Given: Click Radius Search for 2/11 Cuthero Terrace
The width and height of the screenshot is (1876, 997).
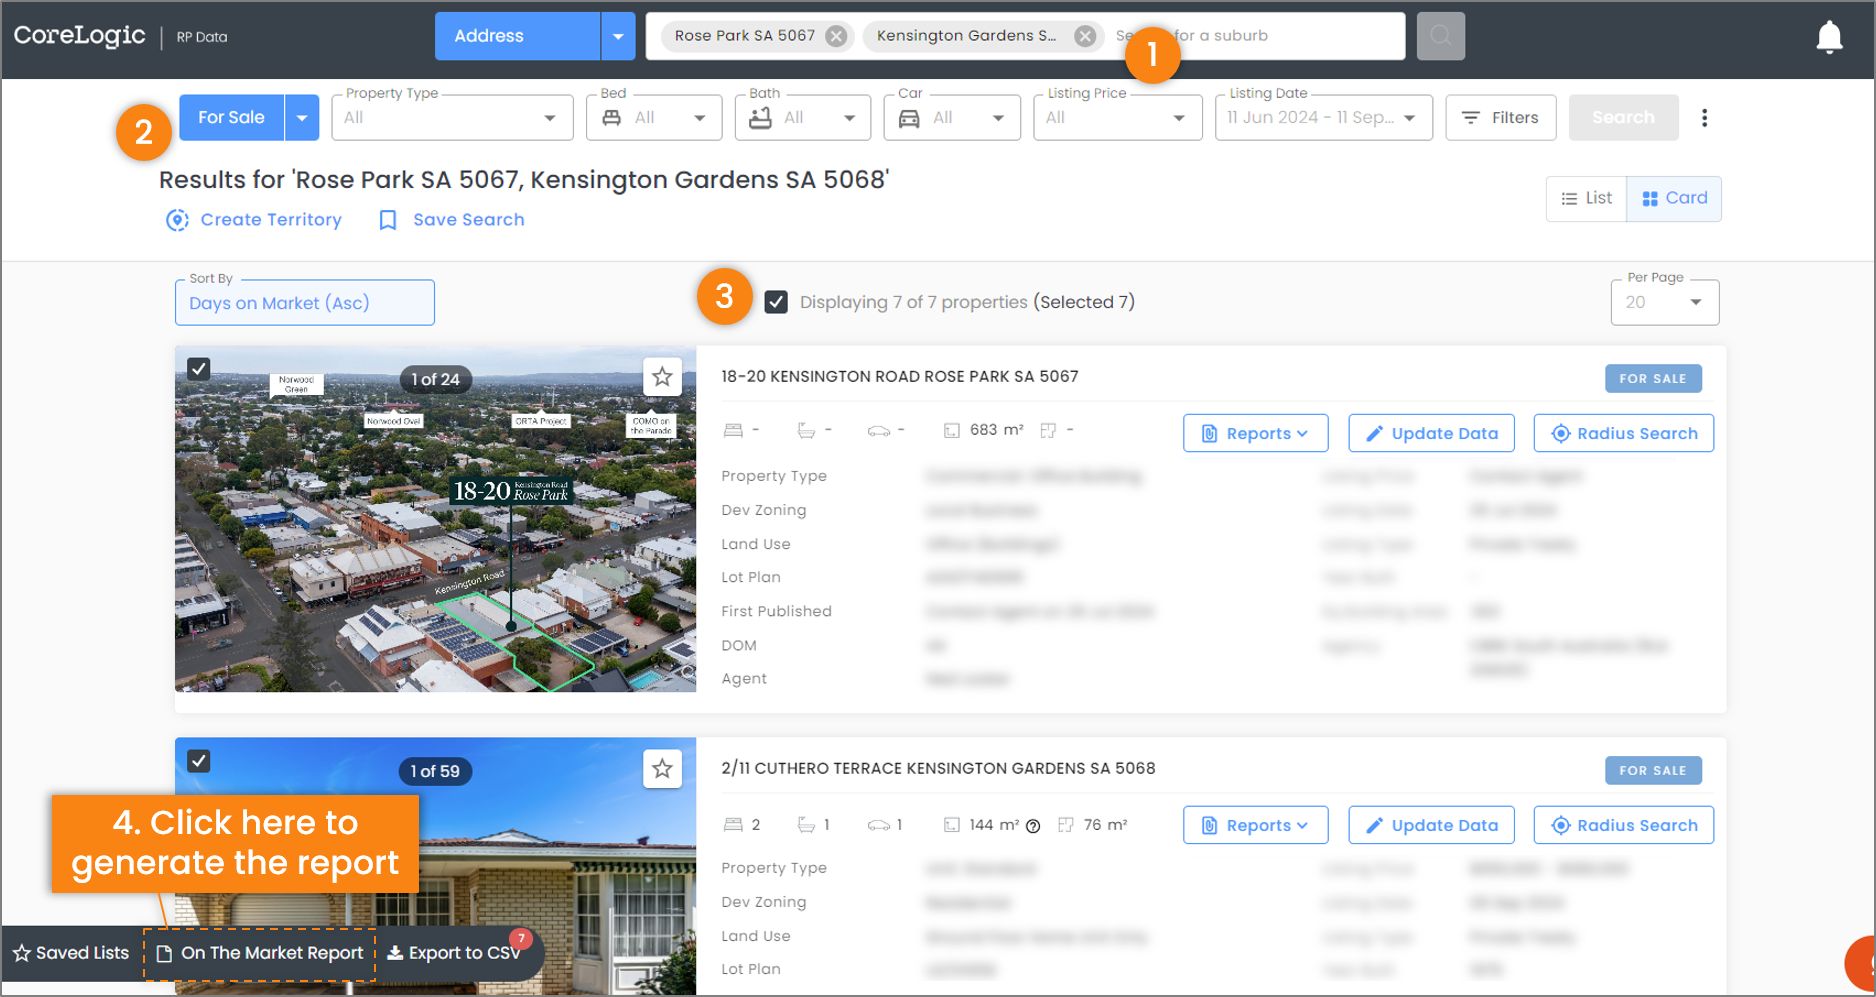Looking at the screenshot, I should (1624, 825).
